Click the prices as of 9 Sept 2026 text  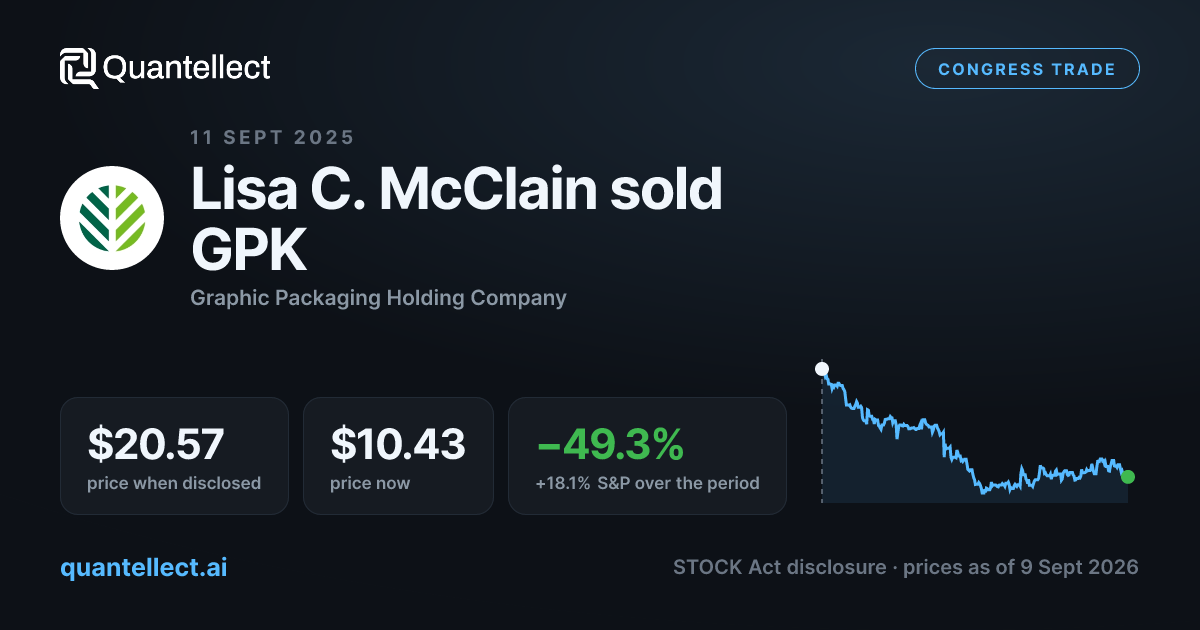[1021, 567]
